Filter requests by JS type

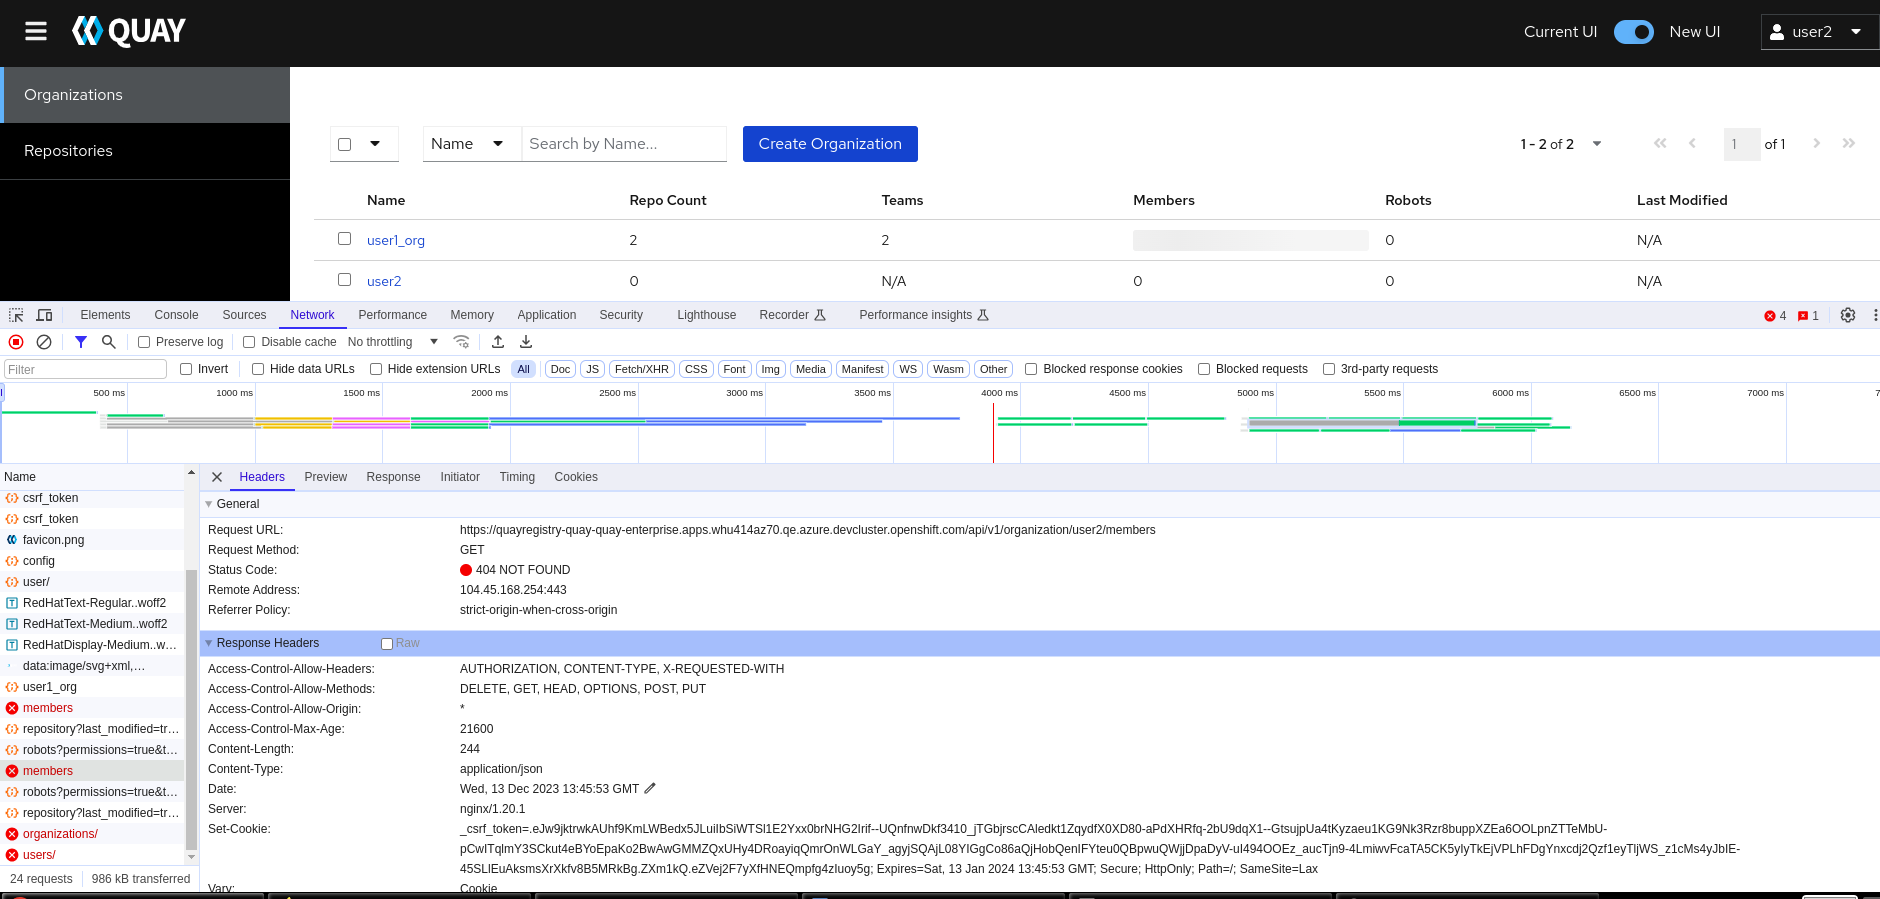(593, 369)
